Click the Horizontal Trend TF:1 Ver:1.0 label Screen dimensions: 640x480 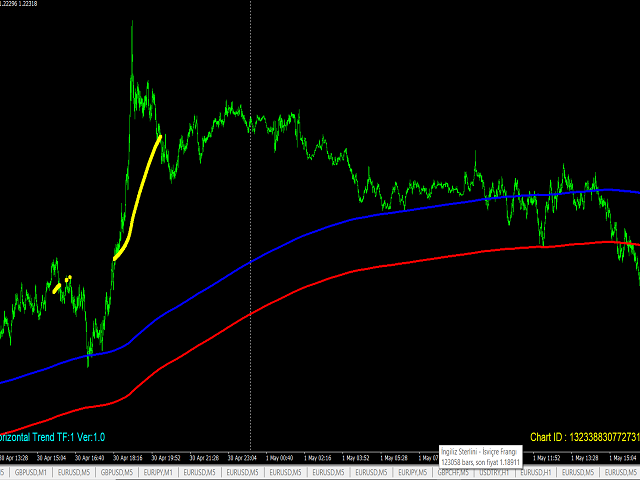click(x=52, y=437)
